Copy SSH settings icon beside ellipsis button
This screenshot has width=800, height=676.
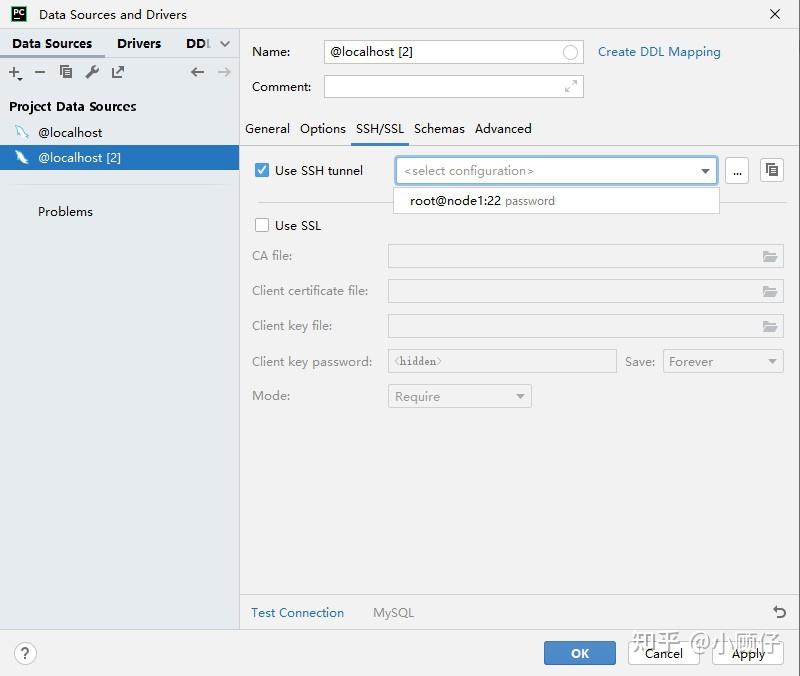point(771,170)
